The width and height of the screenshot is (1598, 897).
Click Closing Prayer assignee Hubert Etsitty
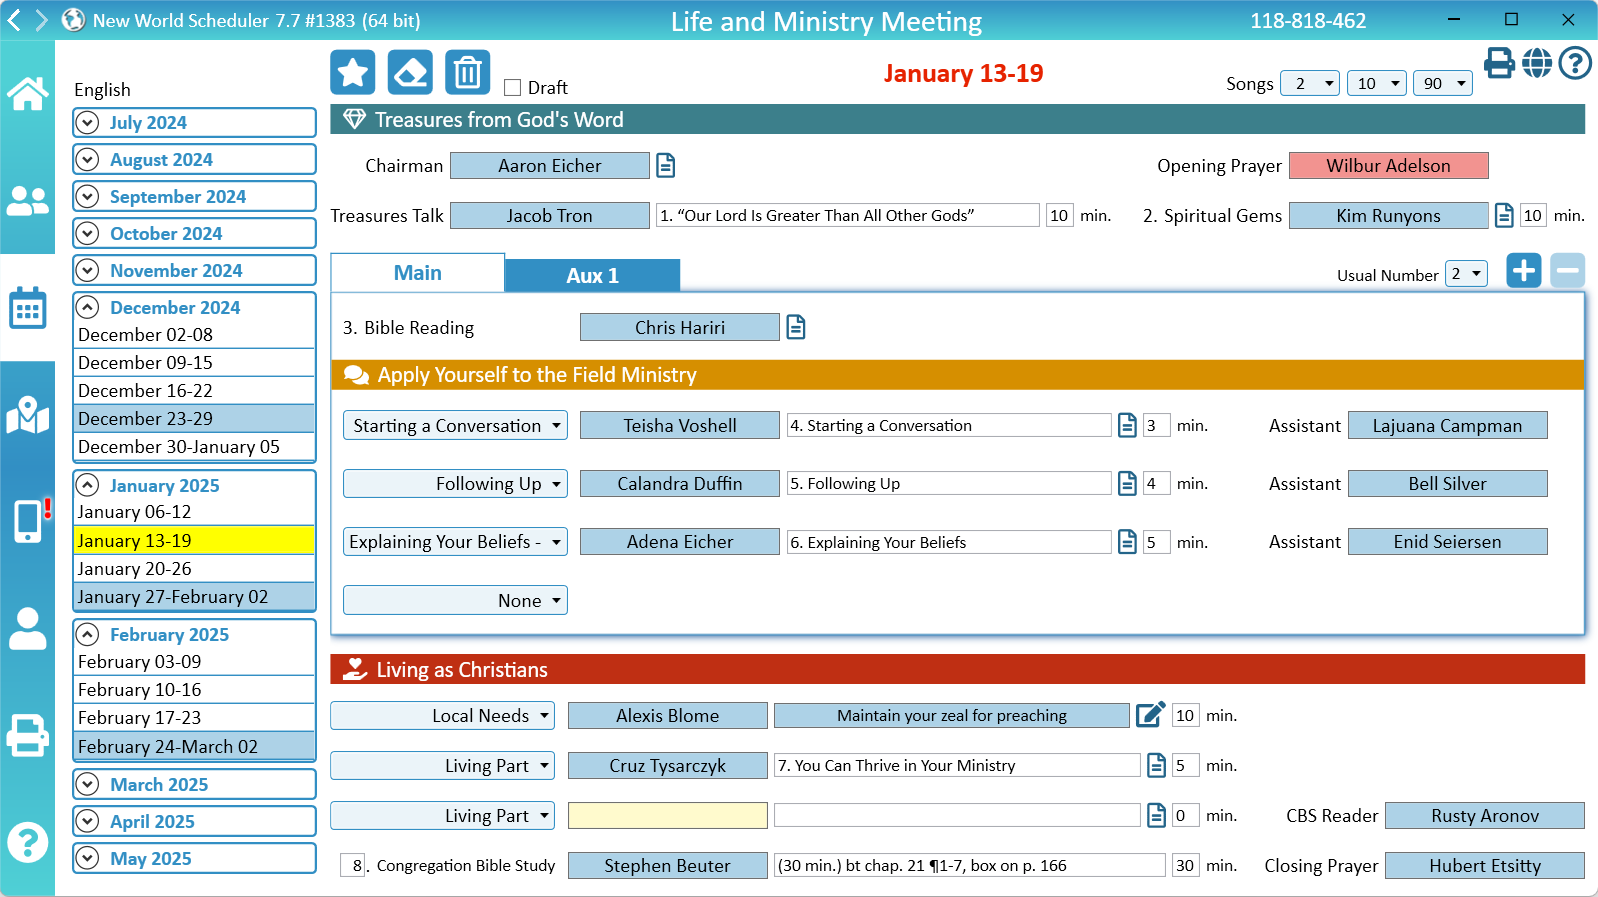1484,865
